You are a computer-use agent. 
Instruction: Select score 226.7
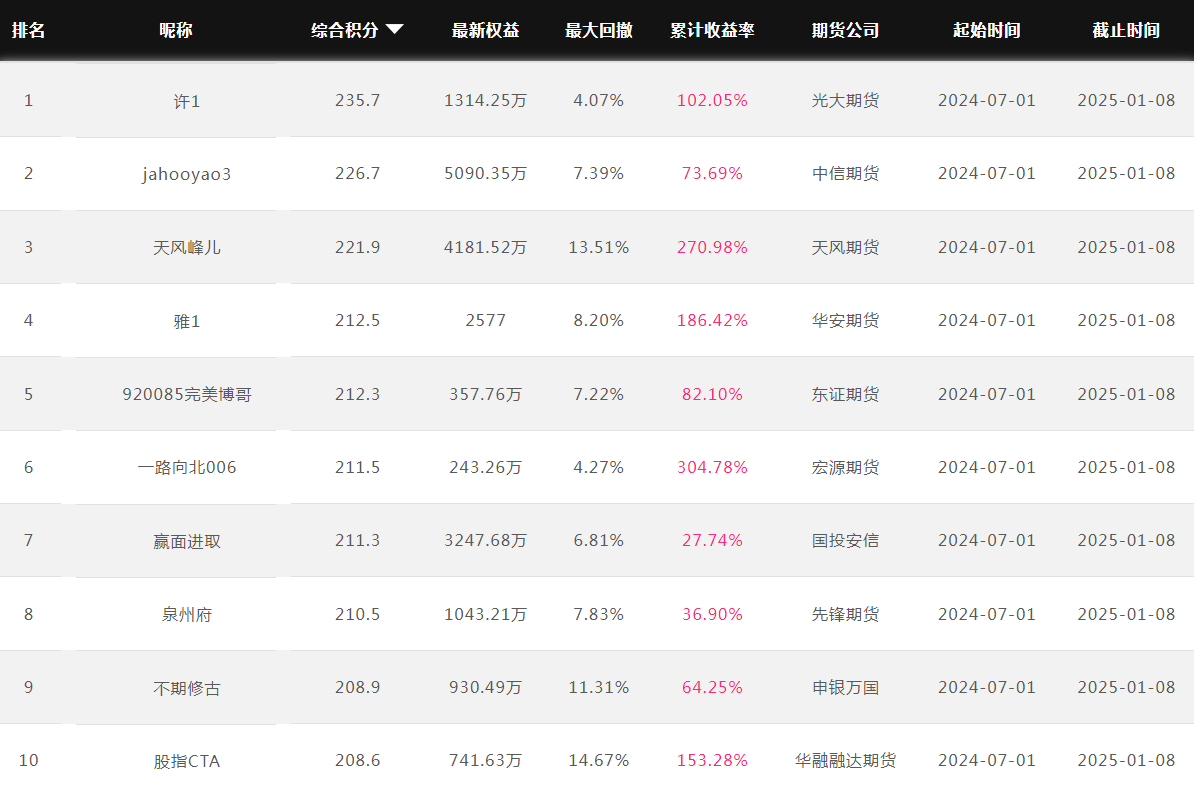pos(357,174)
